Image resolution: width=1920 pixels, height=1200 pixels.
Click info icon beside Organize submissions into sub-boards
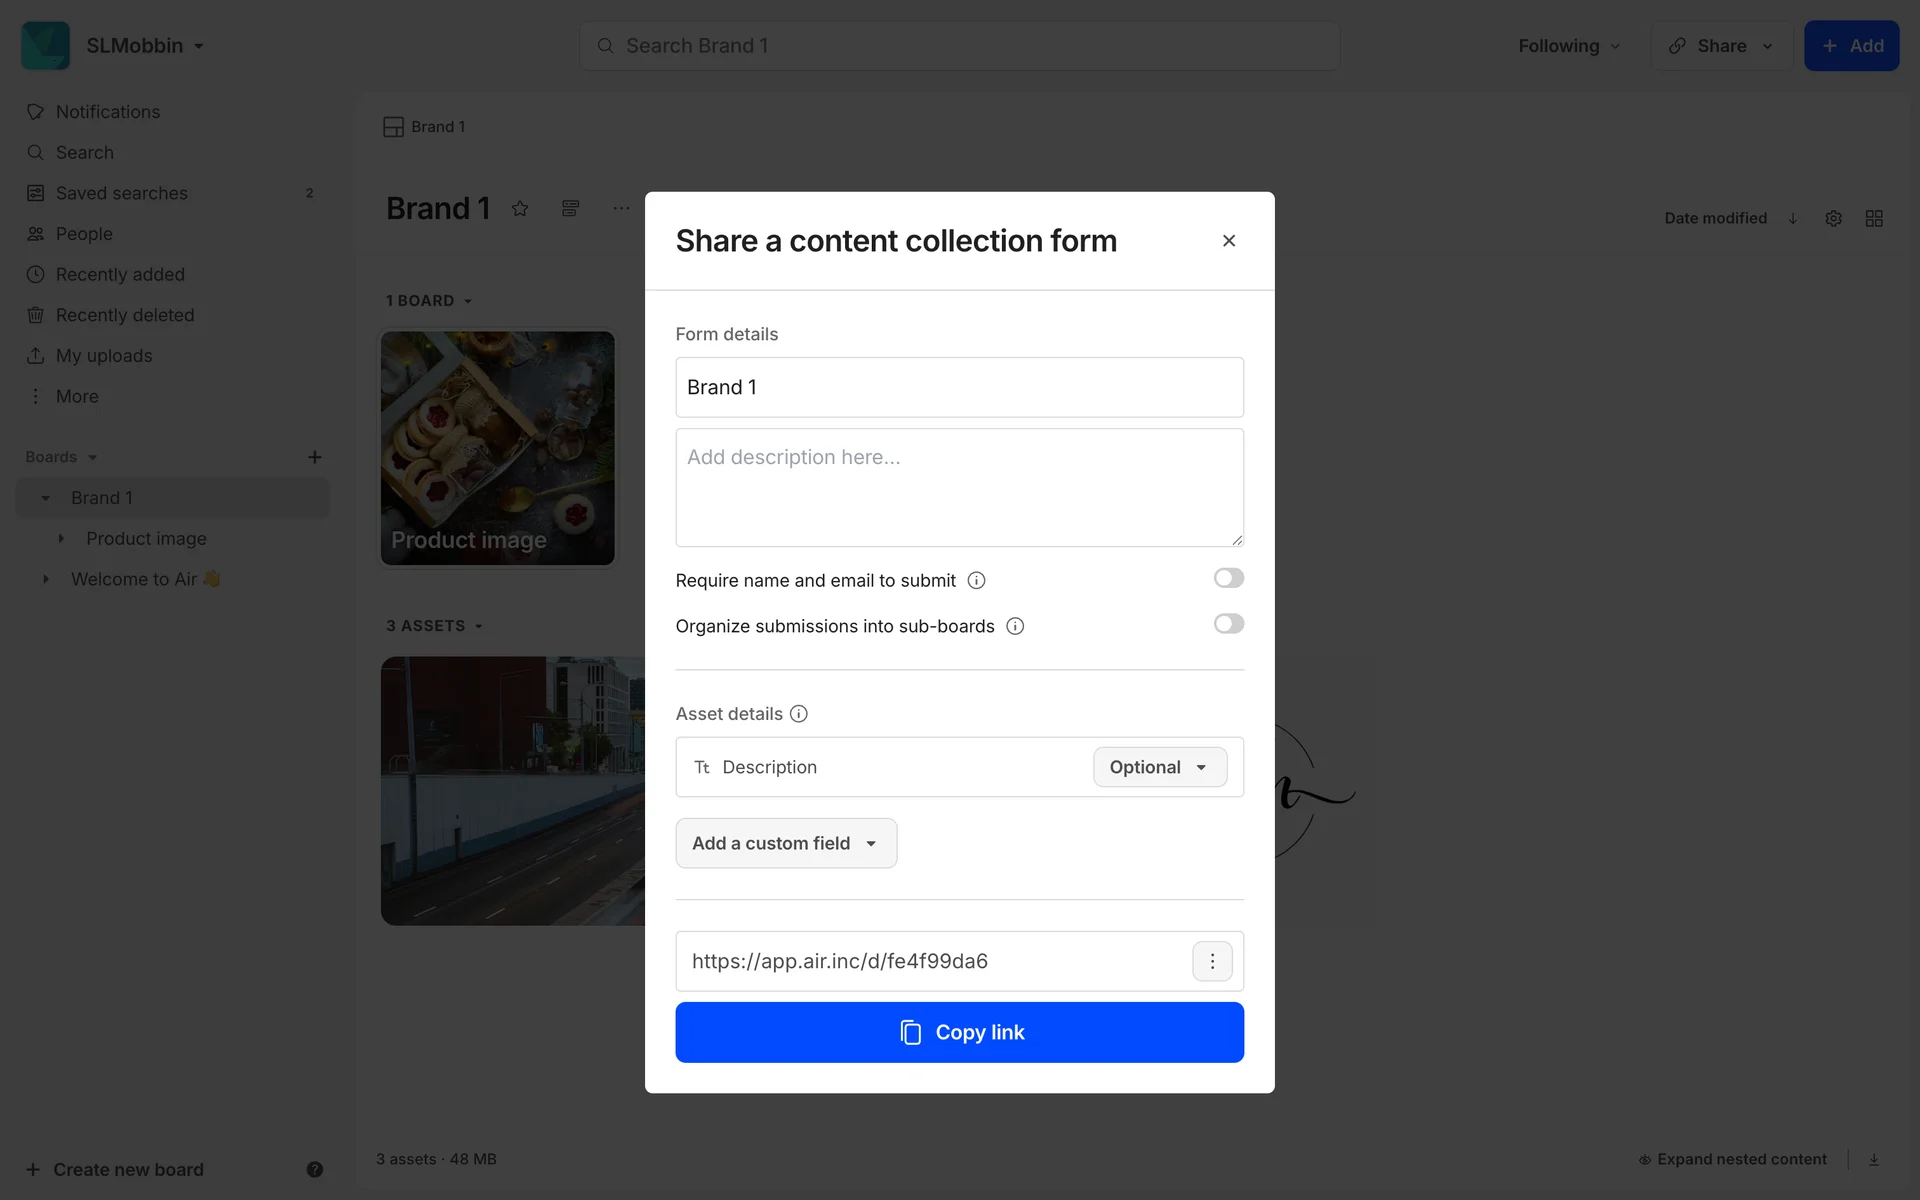(x=1015, y=627)
